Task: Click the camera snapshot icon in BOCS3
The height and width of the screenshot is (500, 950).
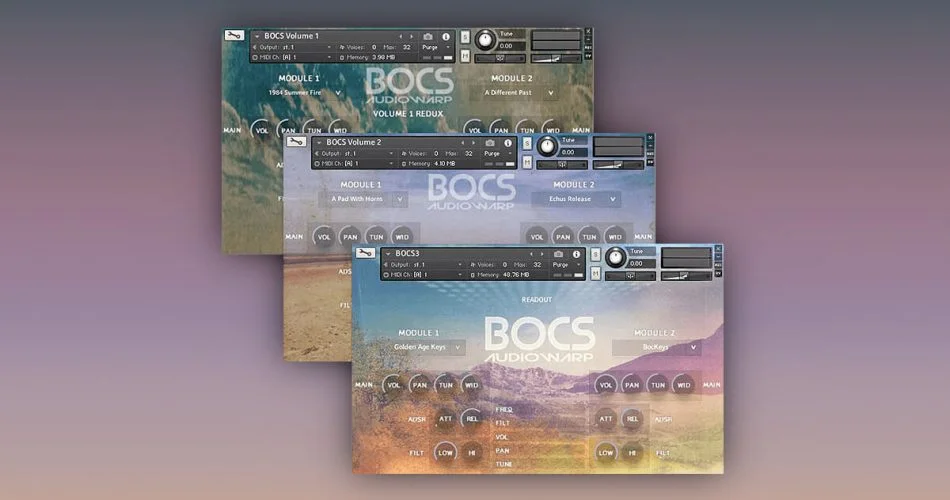Action: click(x=558, y=254)
